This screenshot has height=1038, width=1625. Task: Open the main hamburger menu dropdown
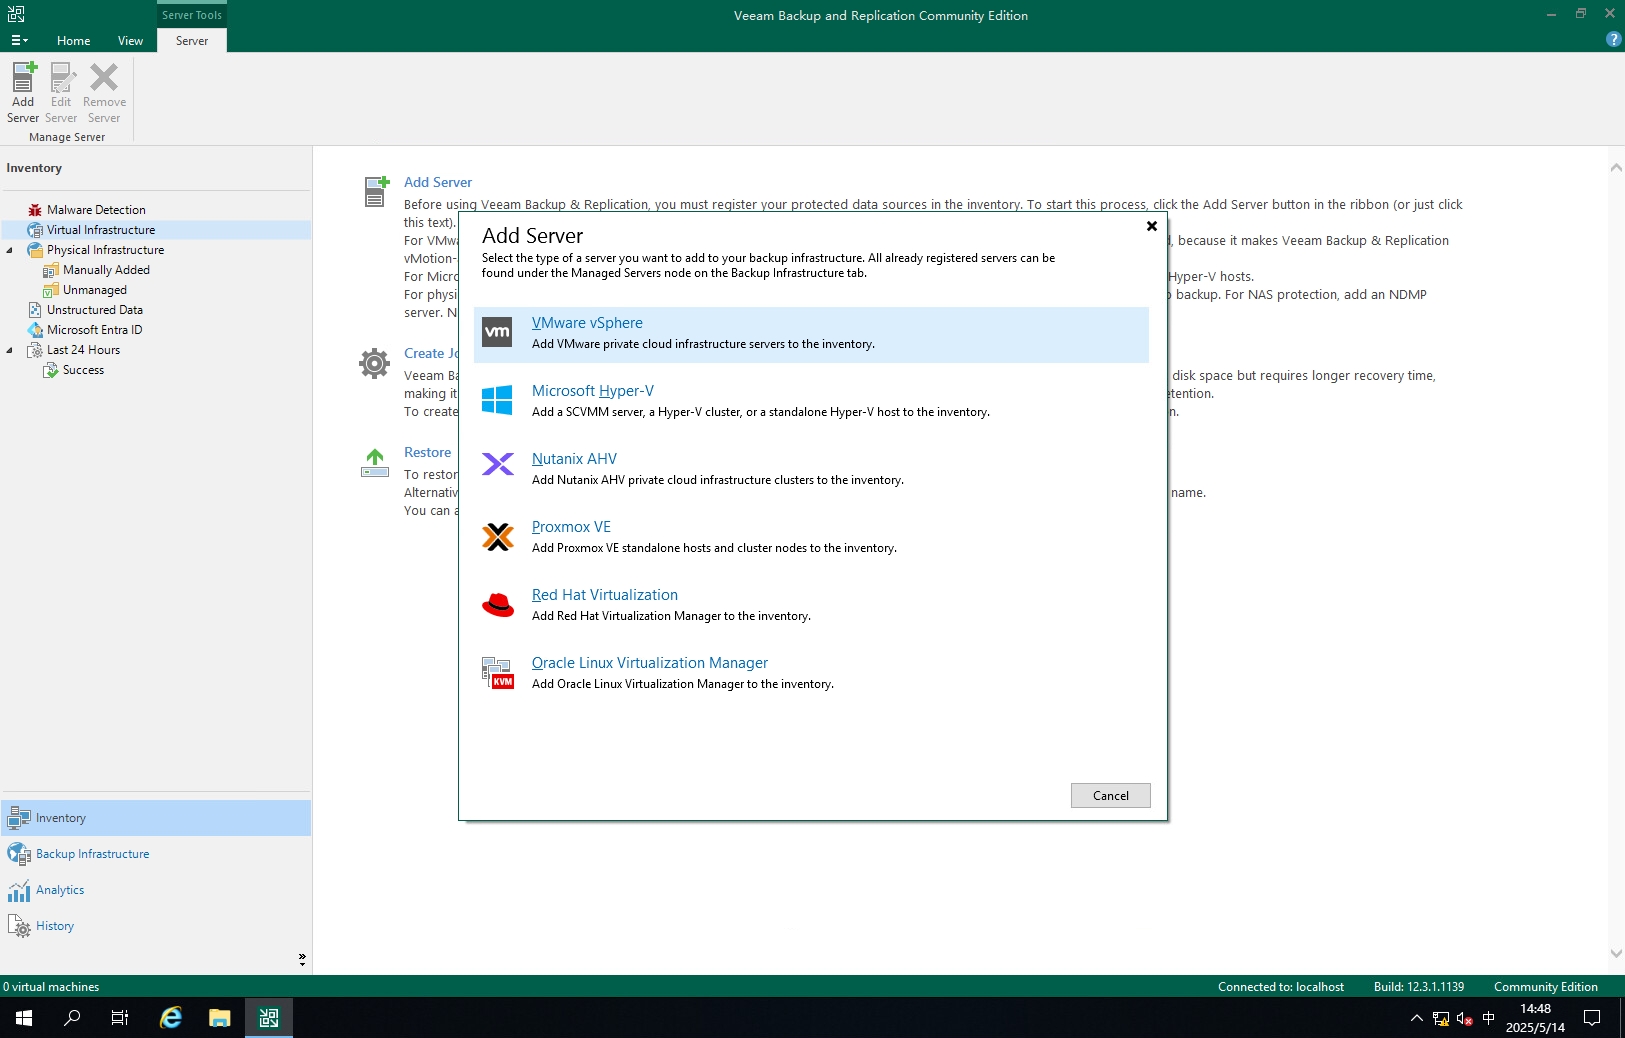[x=19, y=40]
